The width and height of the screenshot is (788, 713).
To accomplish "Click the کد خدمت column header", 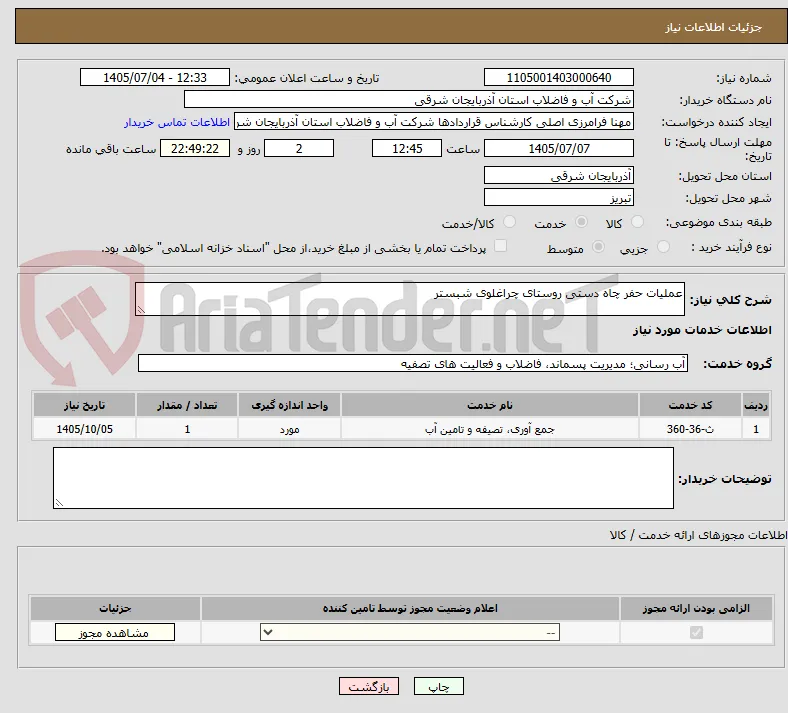I will (x=691, y=405).
